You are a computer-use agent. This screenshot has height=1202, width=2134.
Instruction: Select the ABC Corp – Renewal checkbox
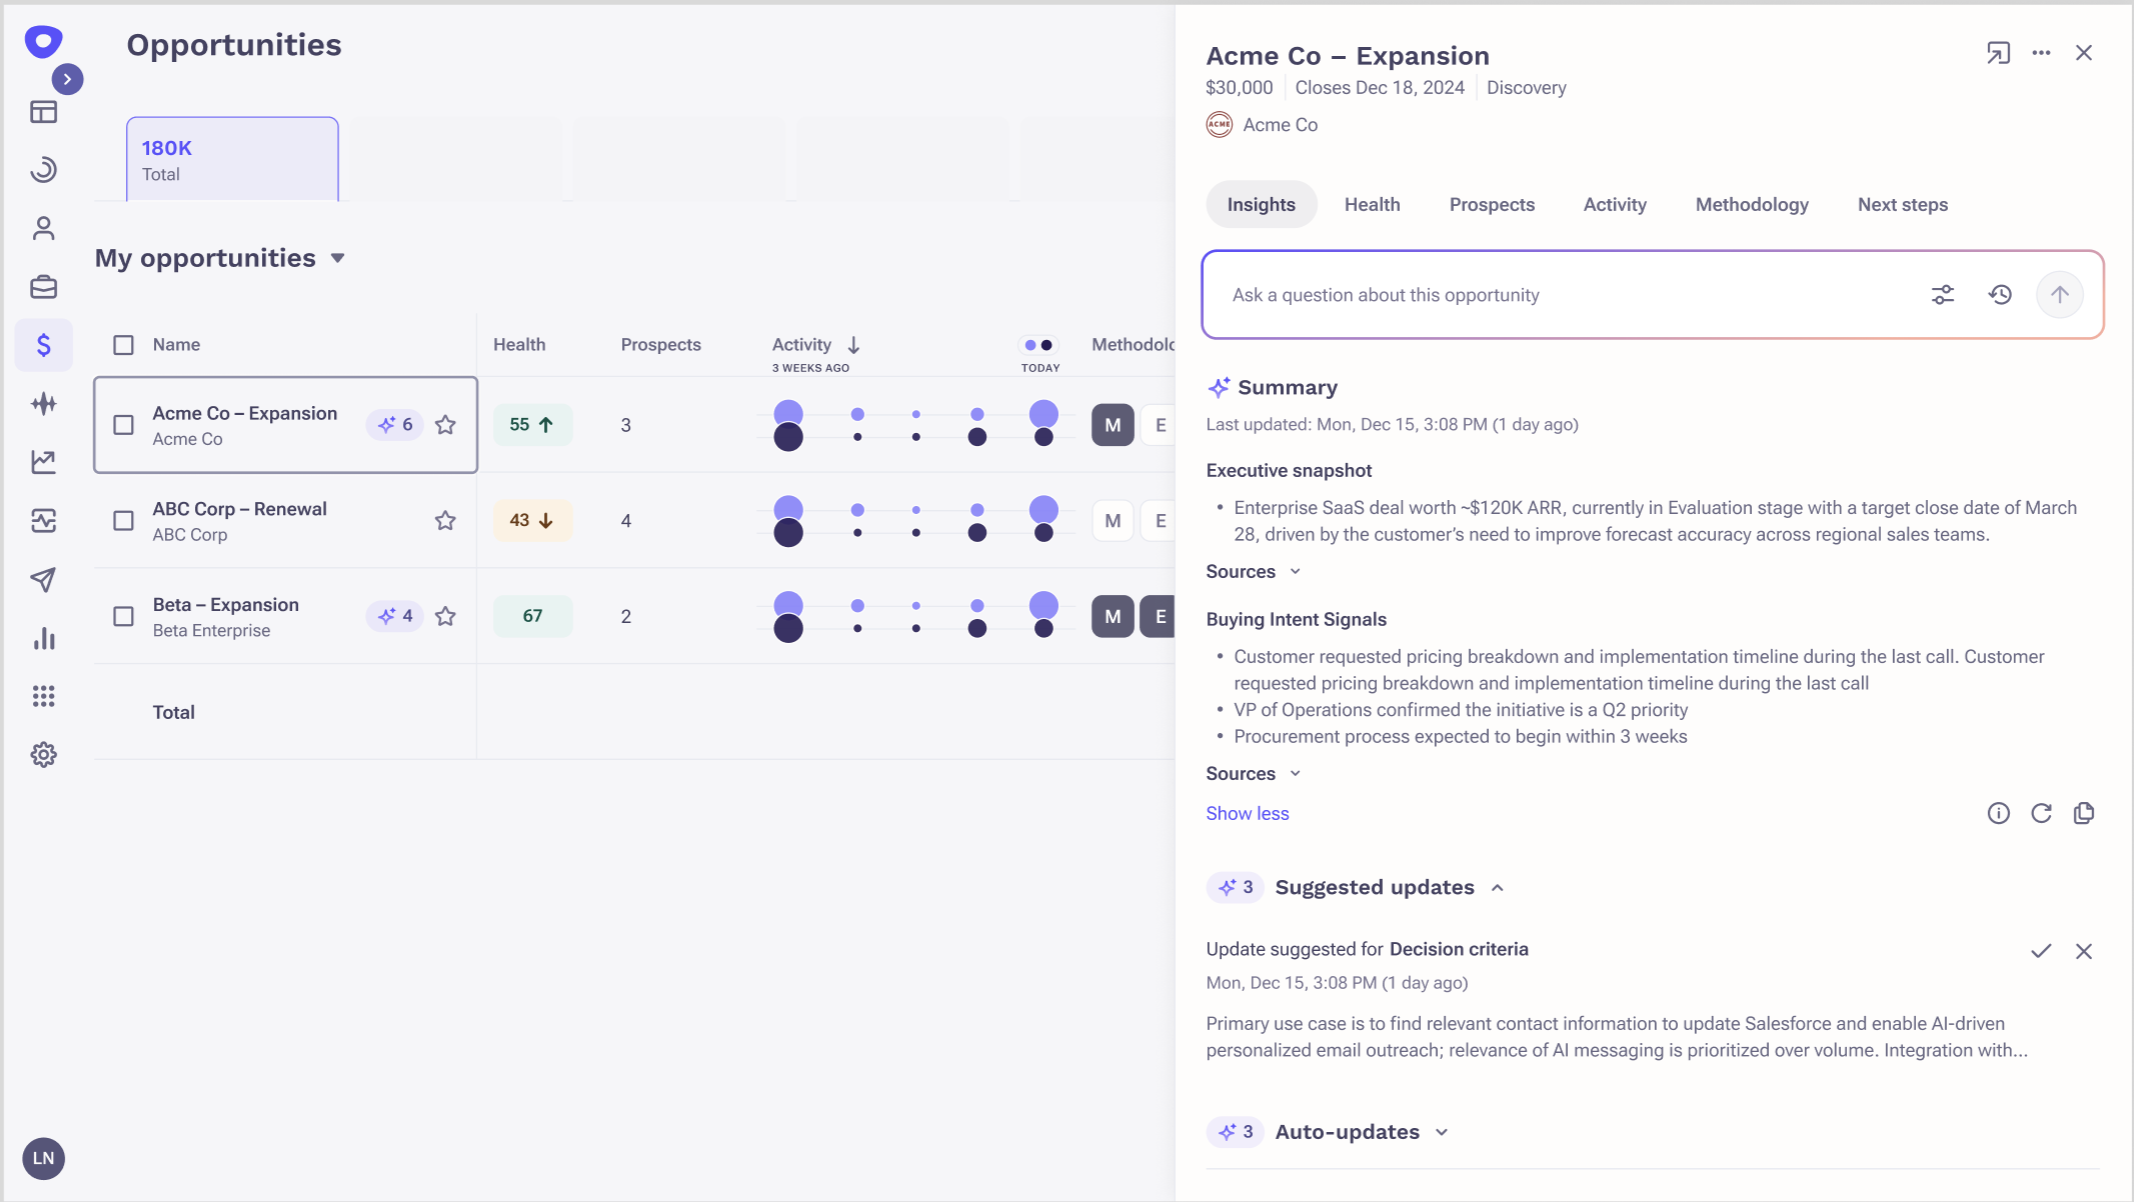point(123,520)
